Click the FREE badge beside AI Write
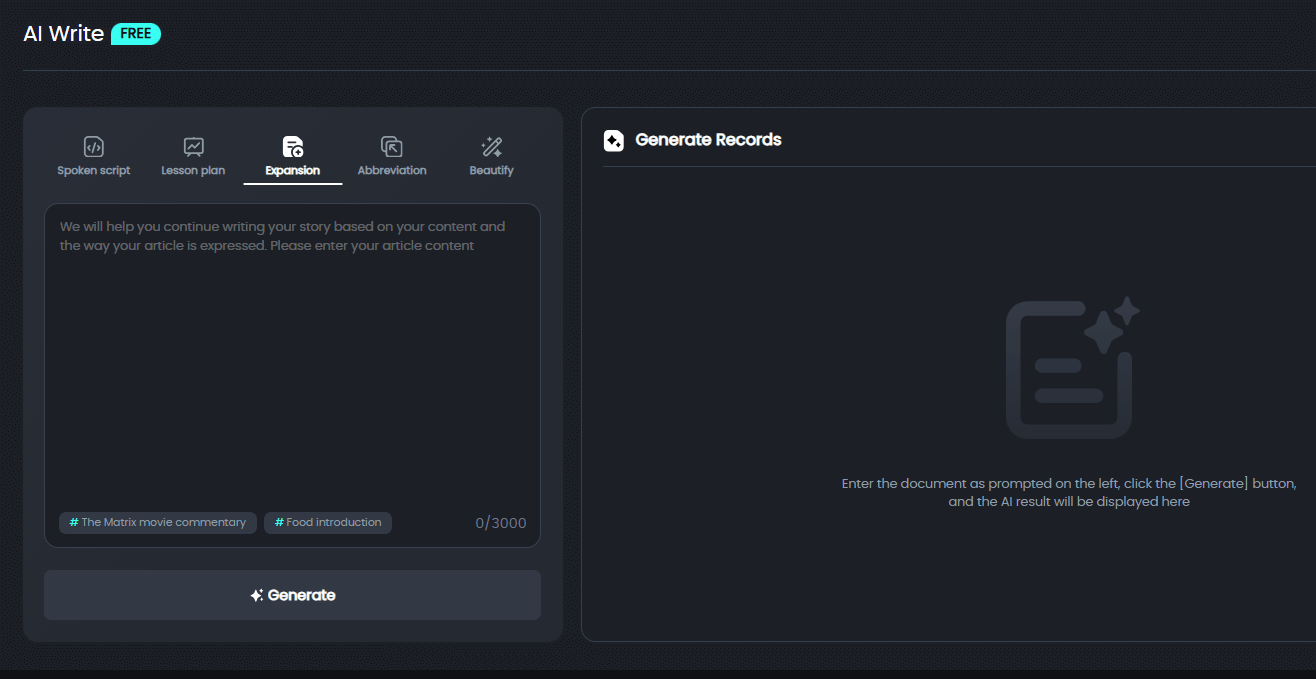This screenshot has width=1316, height=679. (136, 34)
